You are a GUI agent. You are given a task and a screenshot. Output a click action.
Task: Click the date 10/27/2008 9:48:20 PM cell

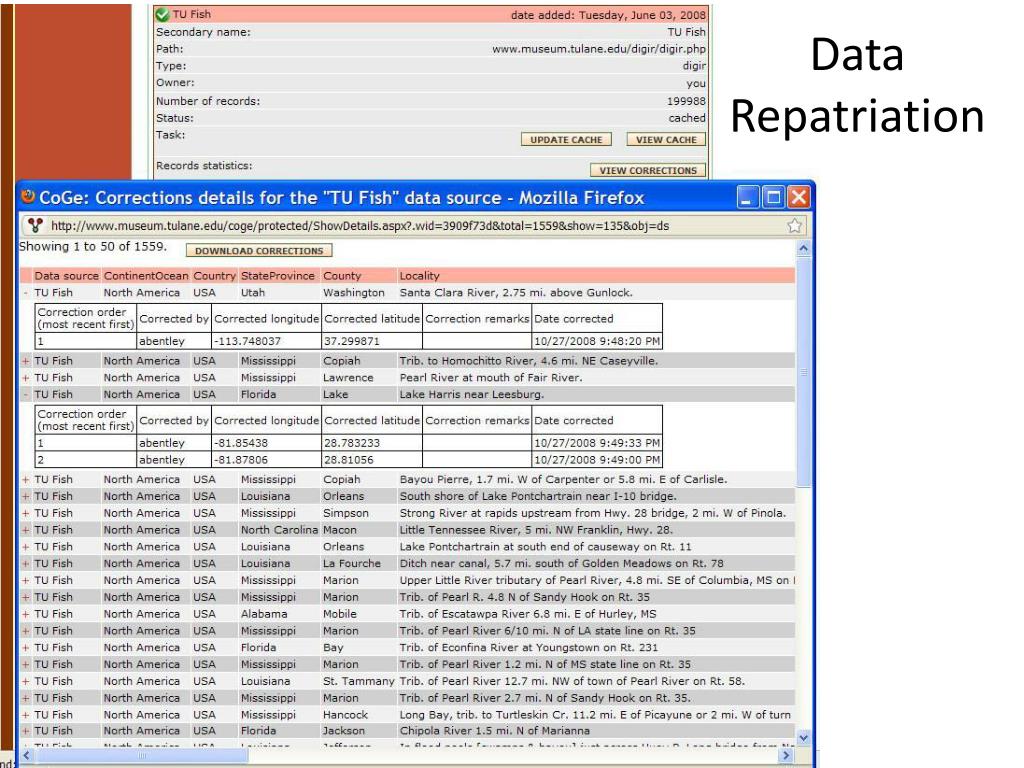point(597,341)
